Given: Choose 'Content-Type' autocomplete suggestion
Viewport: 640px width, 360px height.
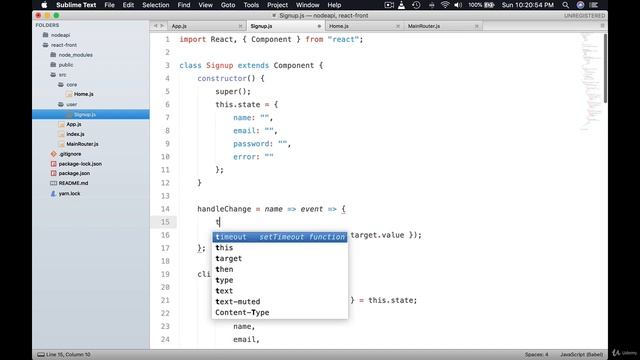Looking at the screenshot, I should (280, 312).
